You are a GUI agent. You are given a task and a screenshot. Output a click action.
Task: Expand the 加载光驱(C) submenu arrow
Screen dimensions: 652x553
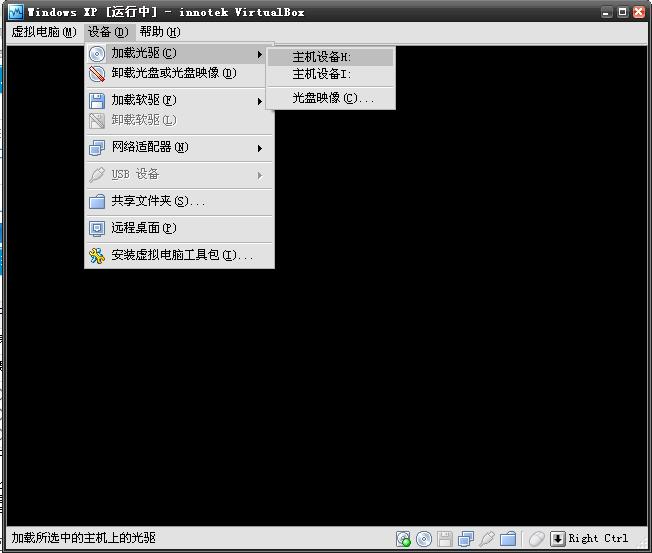pos(259,54)
